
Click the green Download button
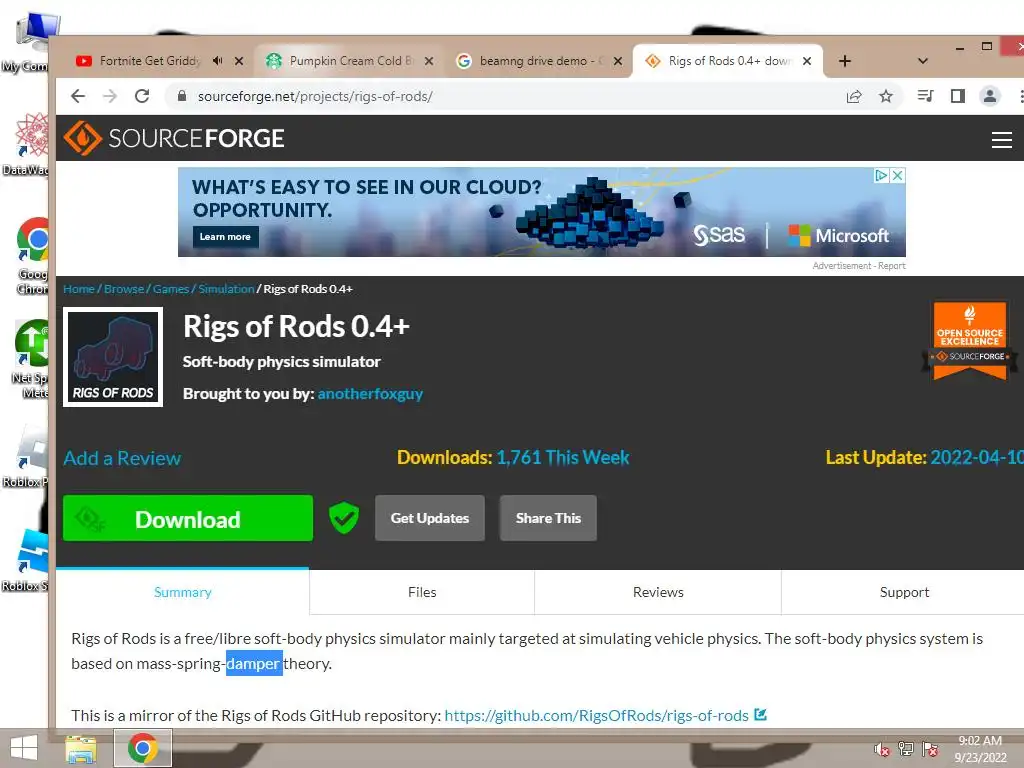point(188,518)
